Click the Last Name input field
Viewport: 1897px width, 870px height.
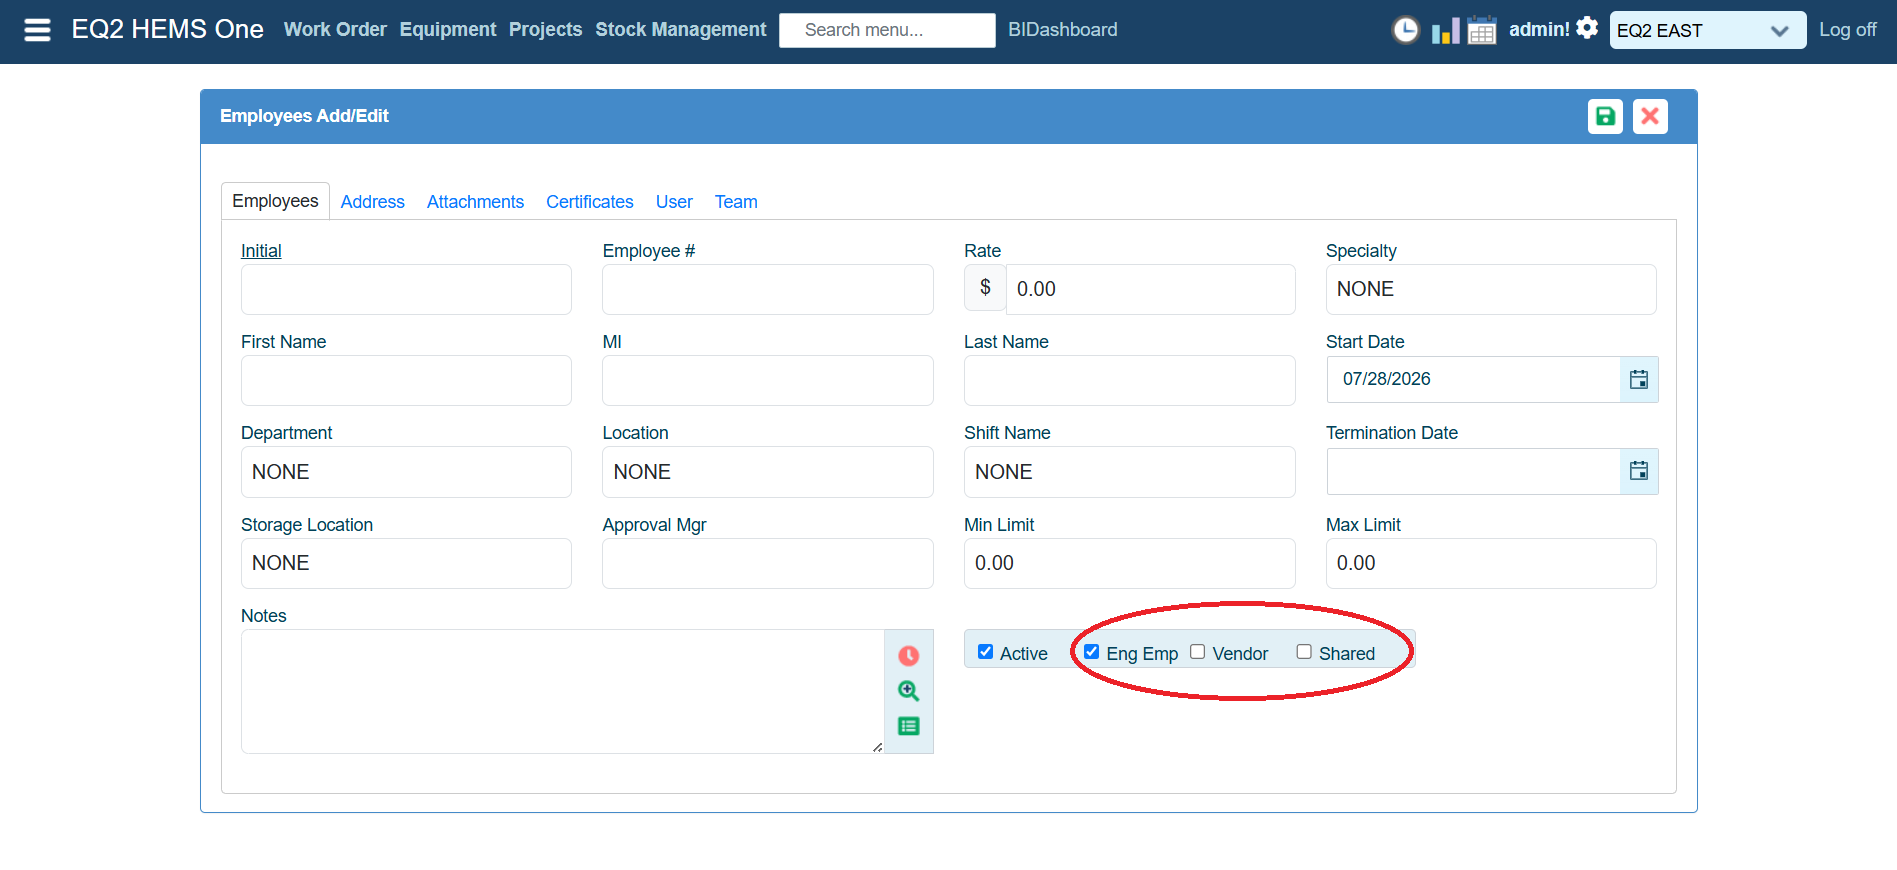[x=1129, y=380]
